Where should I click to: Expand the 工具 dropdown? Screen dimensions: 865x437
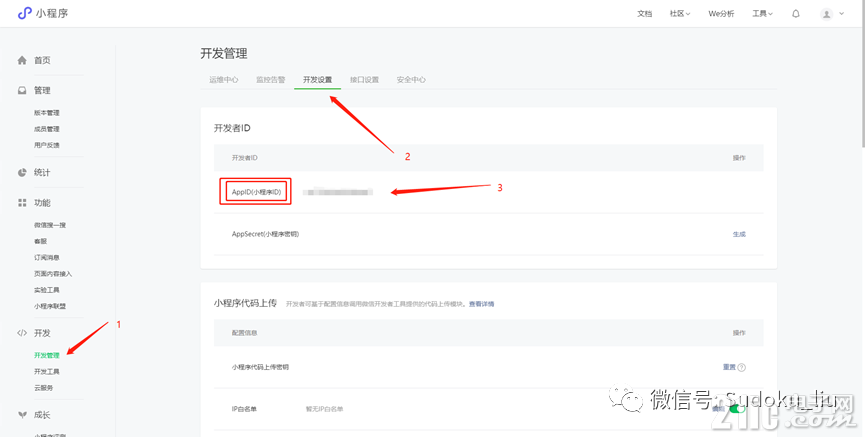point(762,14)
